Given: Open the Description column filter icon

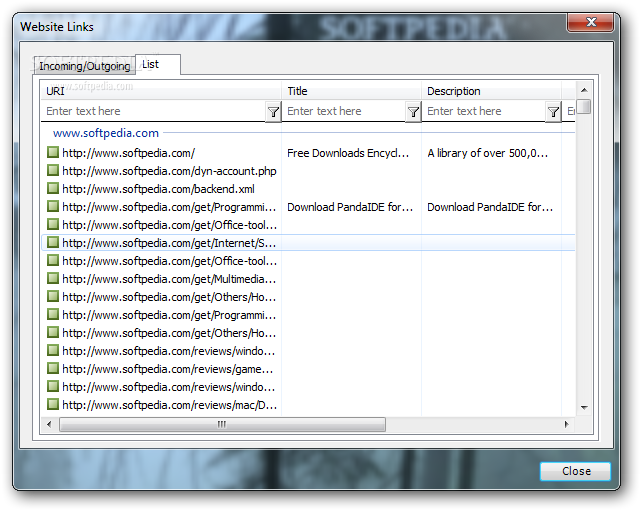Looking at the screenshot, I should coord(553,112).
